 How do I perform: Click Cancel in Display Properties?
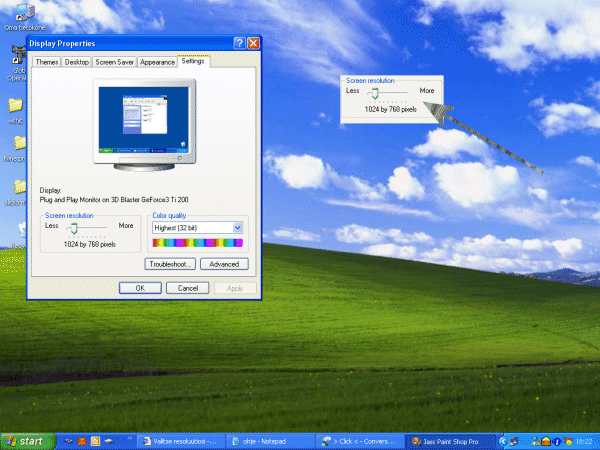[188, 288]
